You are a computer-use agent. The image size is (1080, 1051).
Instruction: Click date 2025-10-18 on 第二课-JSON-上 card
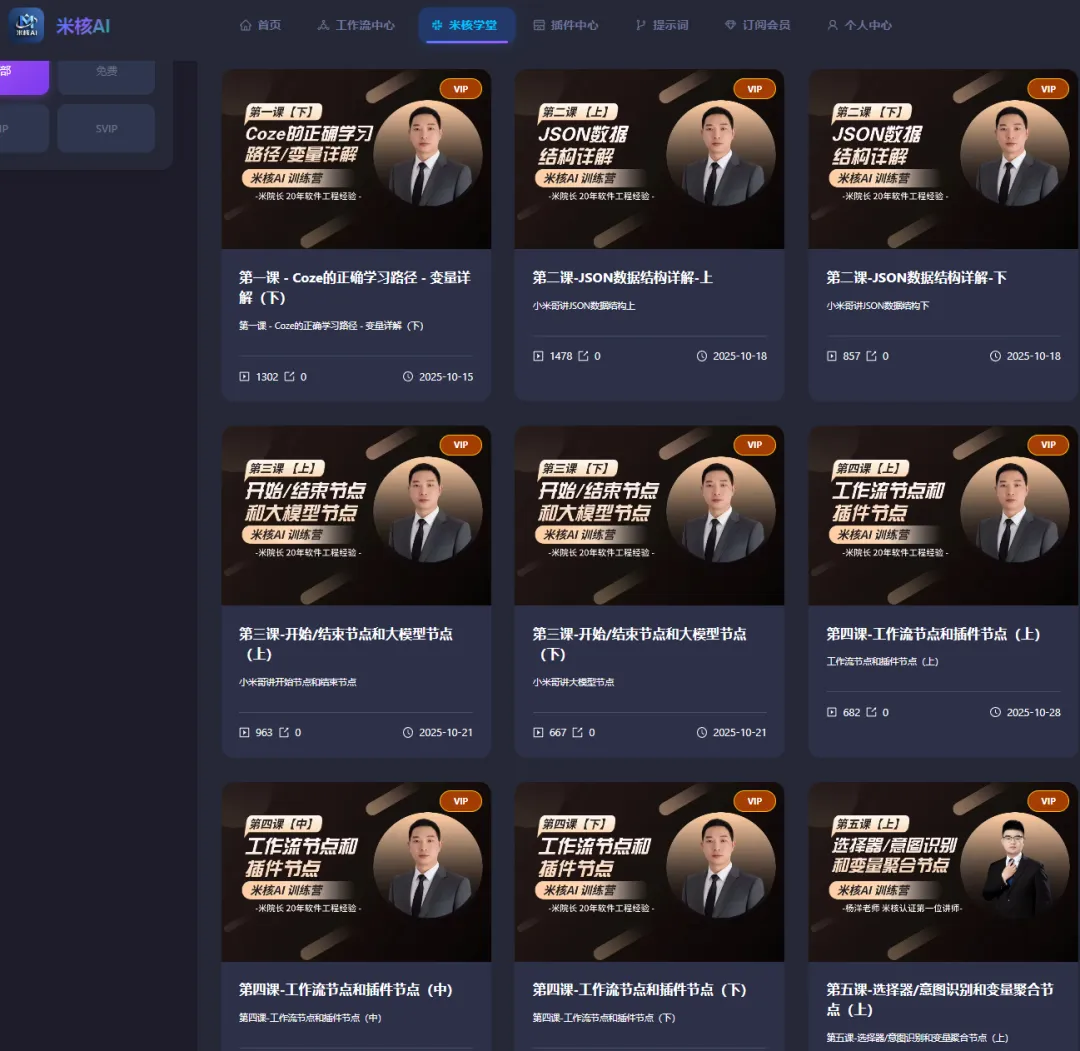pyautogui.click(x=740, y=356)
